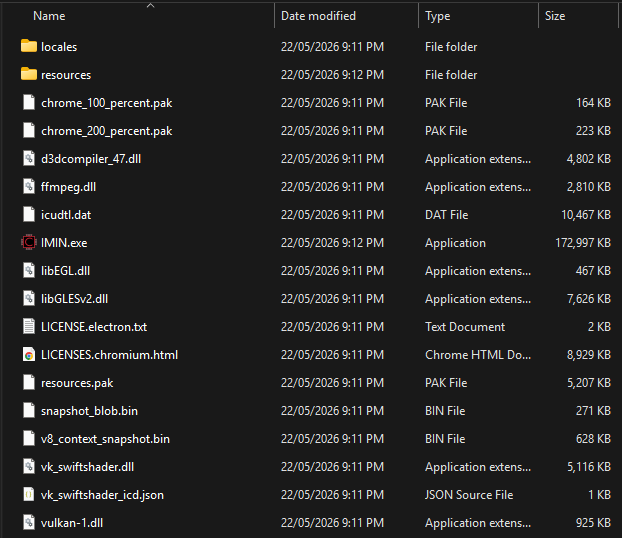
Task: Click the file name ffmpeg.dll
Action: (x=68, y=187)
